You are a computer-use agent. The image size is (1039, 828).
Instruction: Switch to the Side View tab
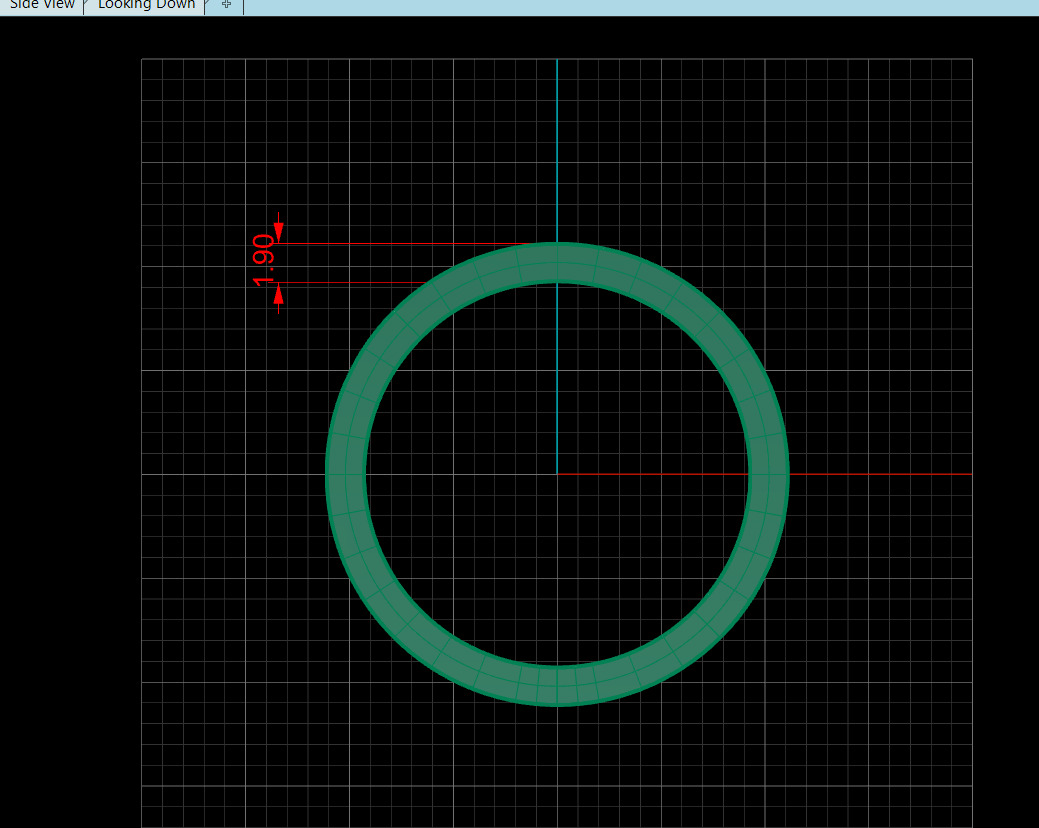tap(42, 5)
